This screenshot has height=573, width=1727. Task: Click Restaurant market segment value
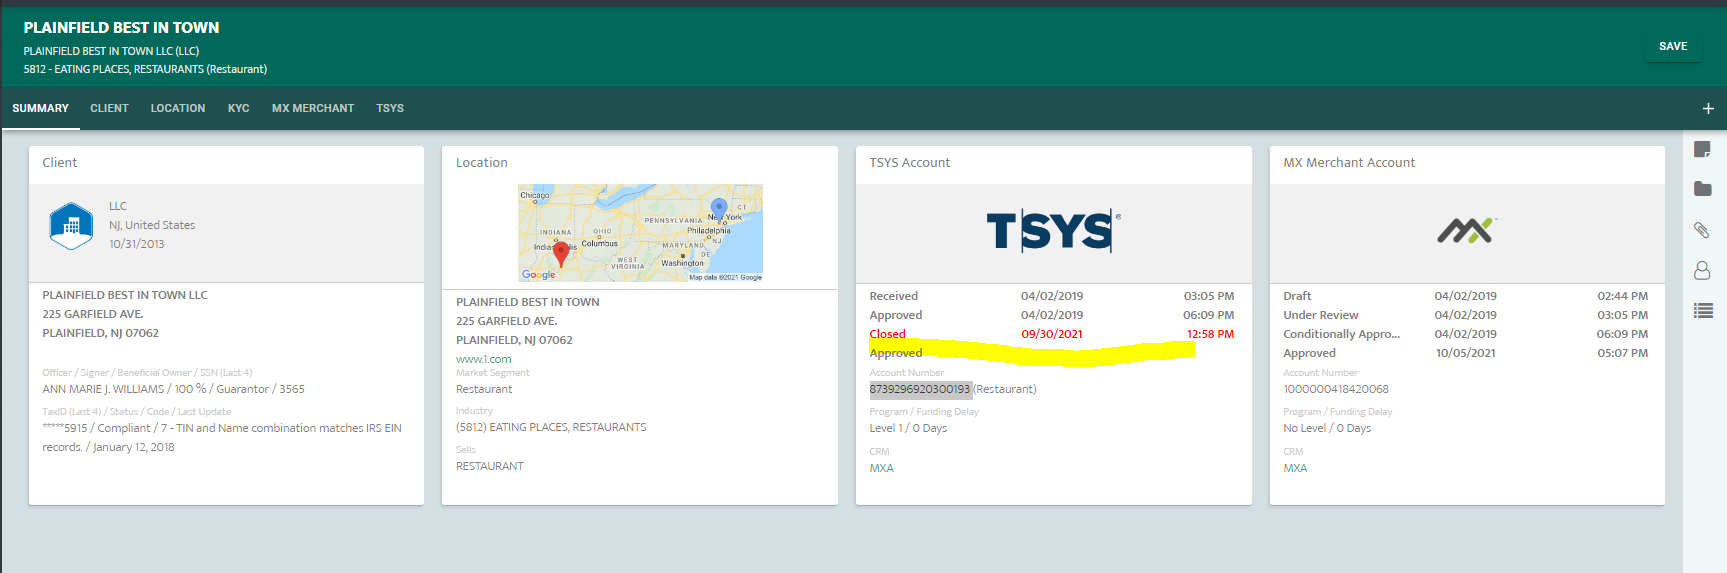(484, 389)
